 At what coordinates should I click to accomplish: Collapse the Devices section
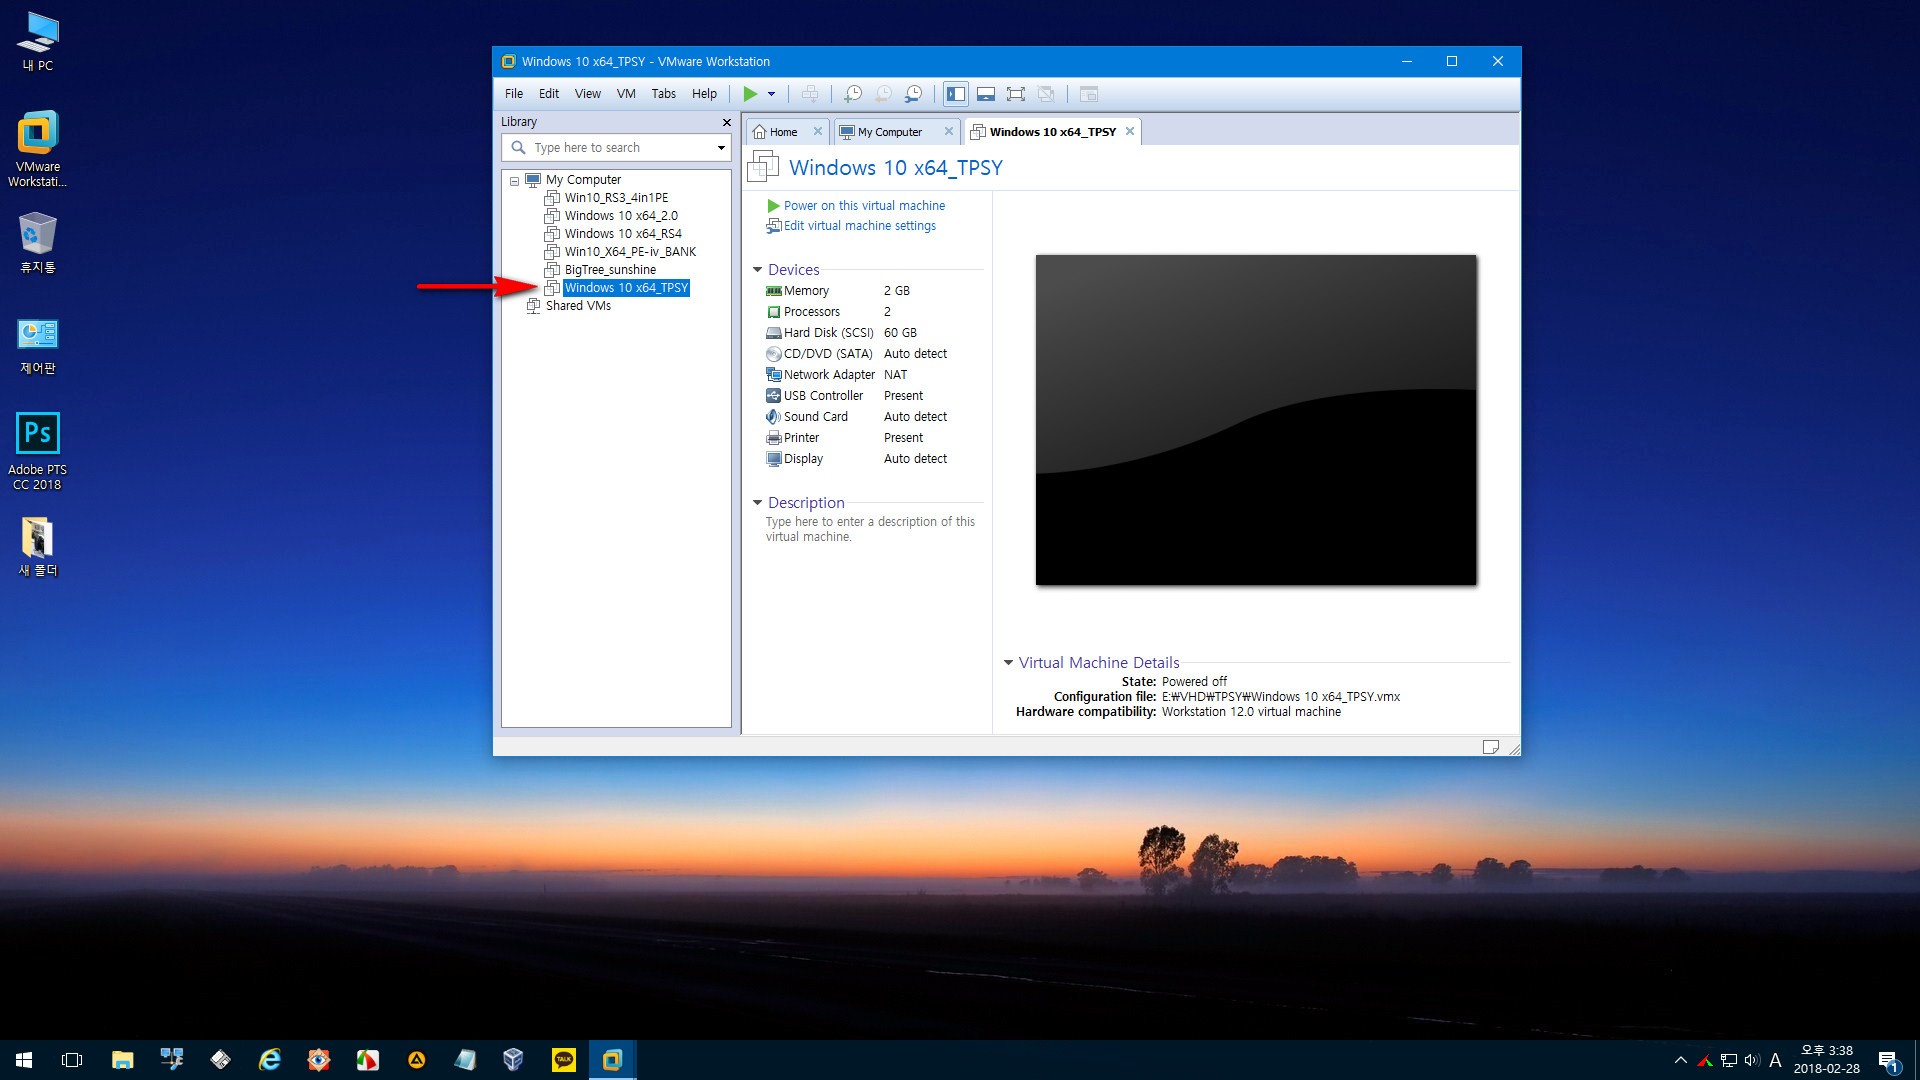coord(757,270)
